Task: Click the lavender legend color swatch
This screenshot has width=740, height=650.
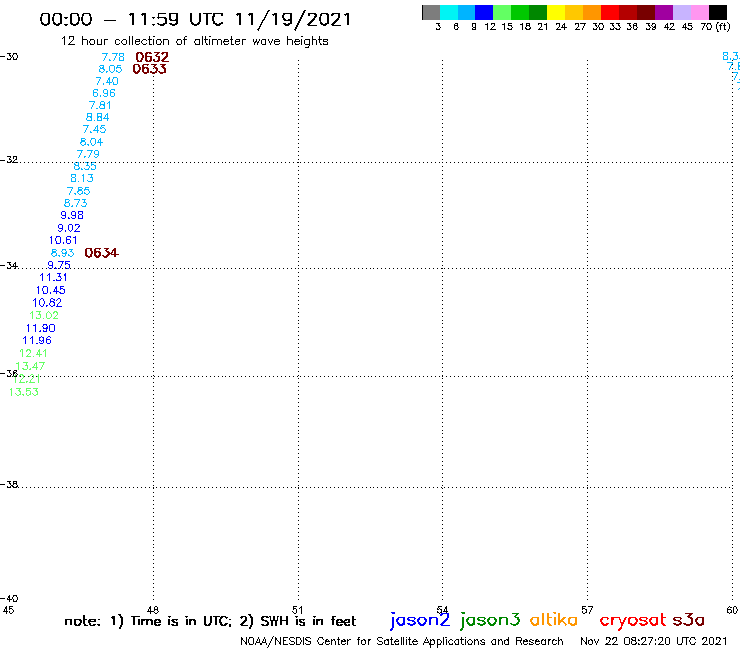Action: pyautogui.click(x=681, y=12)
